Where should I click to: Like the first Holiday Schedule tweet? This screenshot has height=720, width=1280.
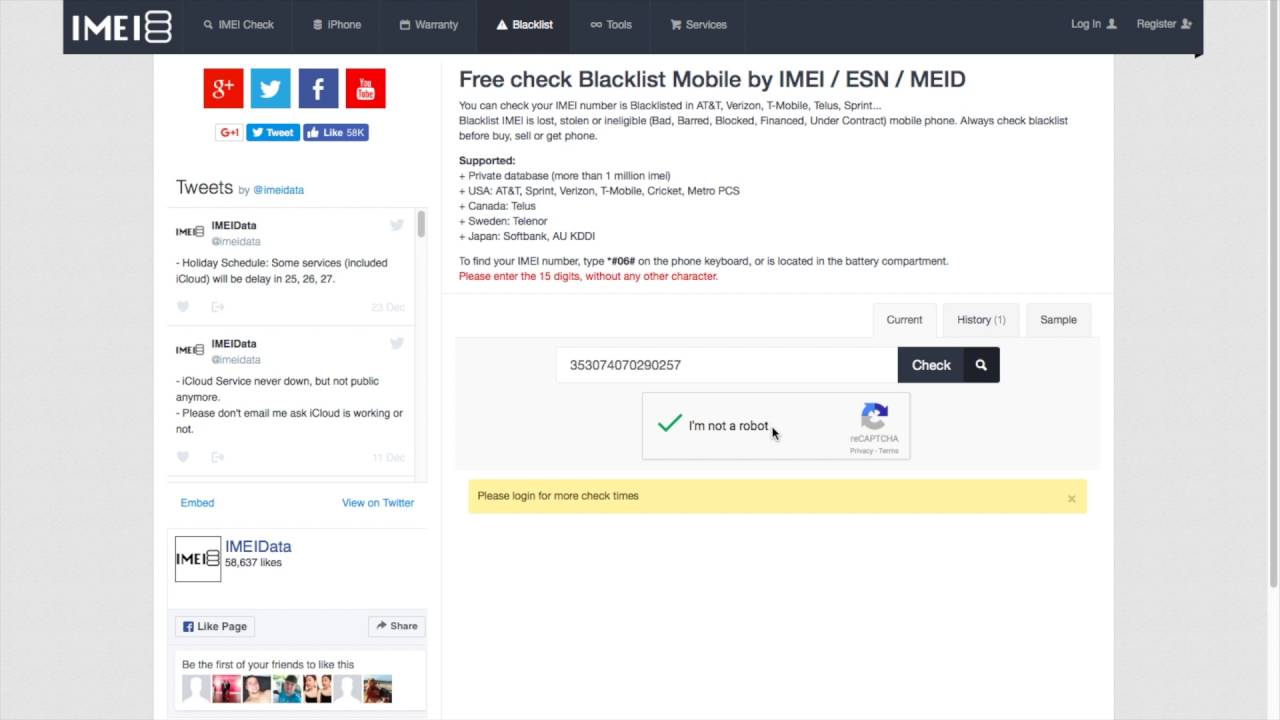tap(183, 307)
